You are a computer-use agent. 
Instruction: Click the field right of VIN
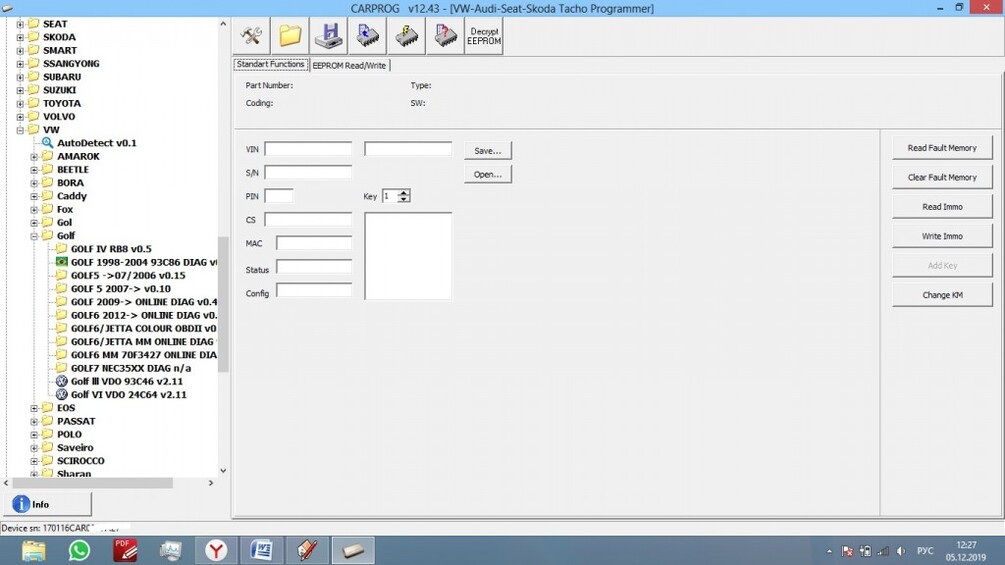click(x=408, y=149)
